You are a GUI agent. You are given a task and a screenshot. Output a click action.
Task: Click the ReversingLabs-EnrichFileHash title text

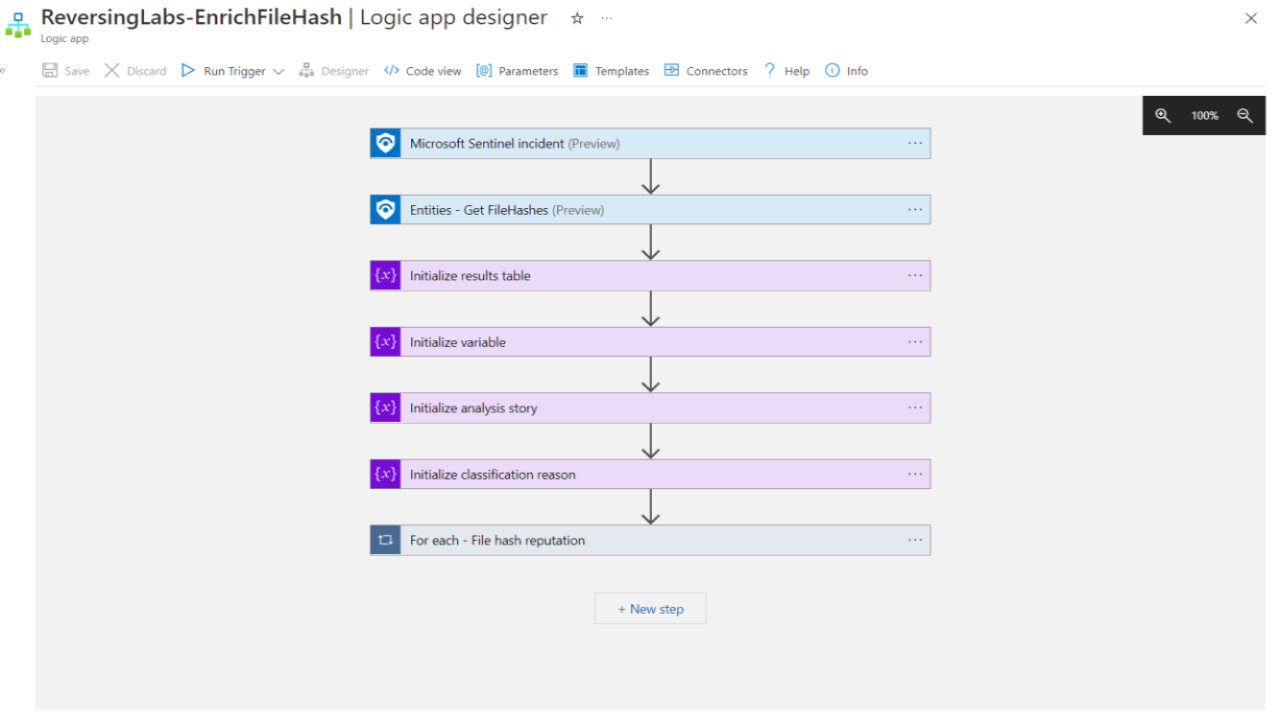[191, 17]
